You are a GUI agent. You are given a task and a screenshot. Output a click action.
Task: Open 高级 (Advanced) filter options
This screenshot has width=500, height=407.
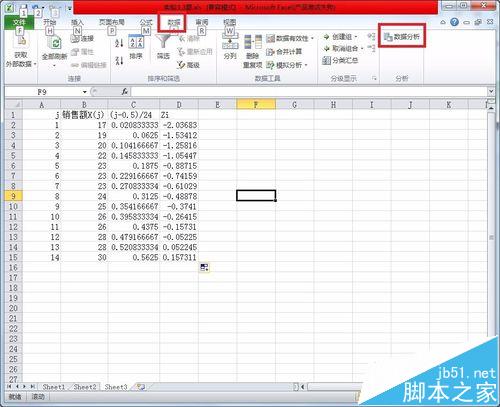point(189,65)
